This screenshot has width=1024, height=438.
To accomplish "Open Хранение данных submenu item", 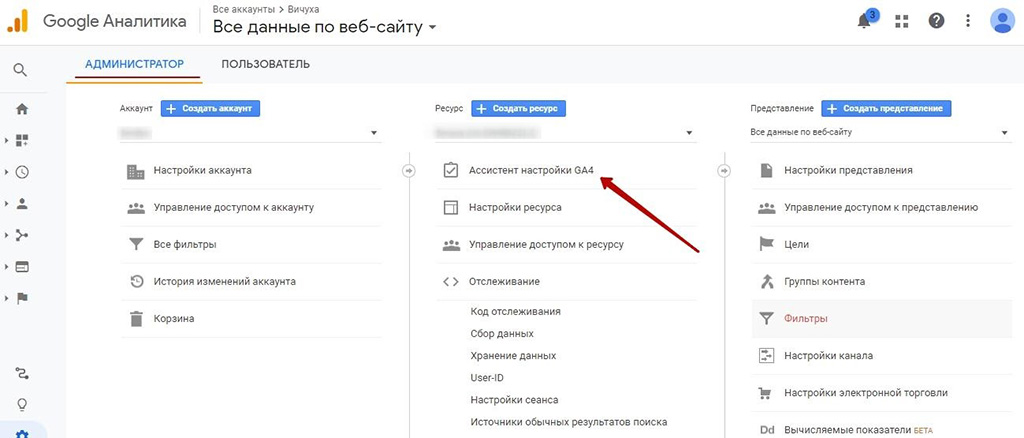I will [x=513, y=356].
